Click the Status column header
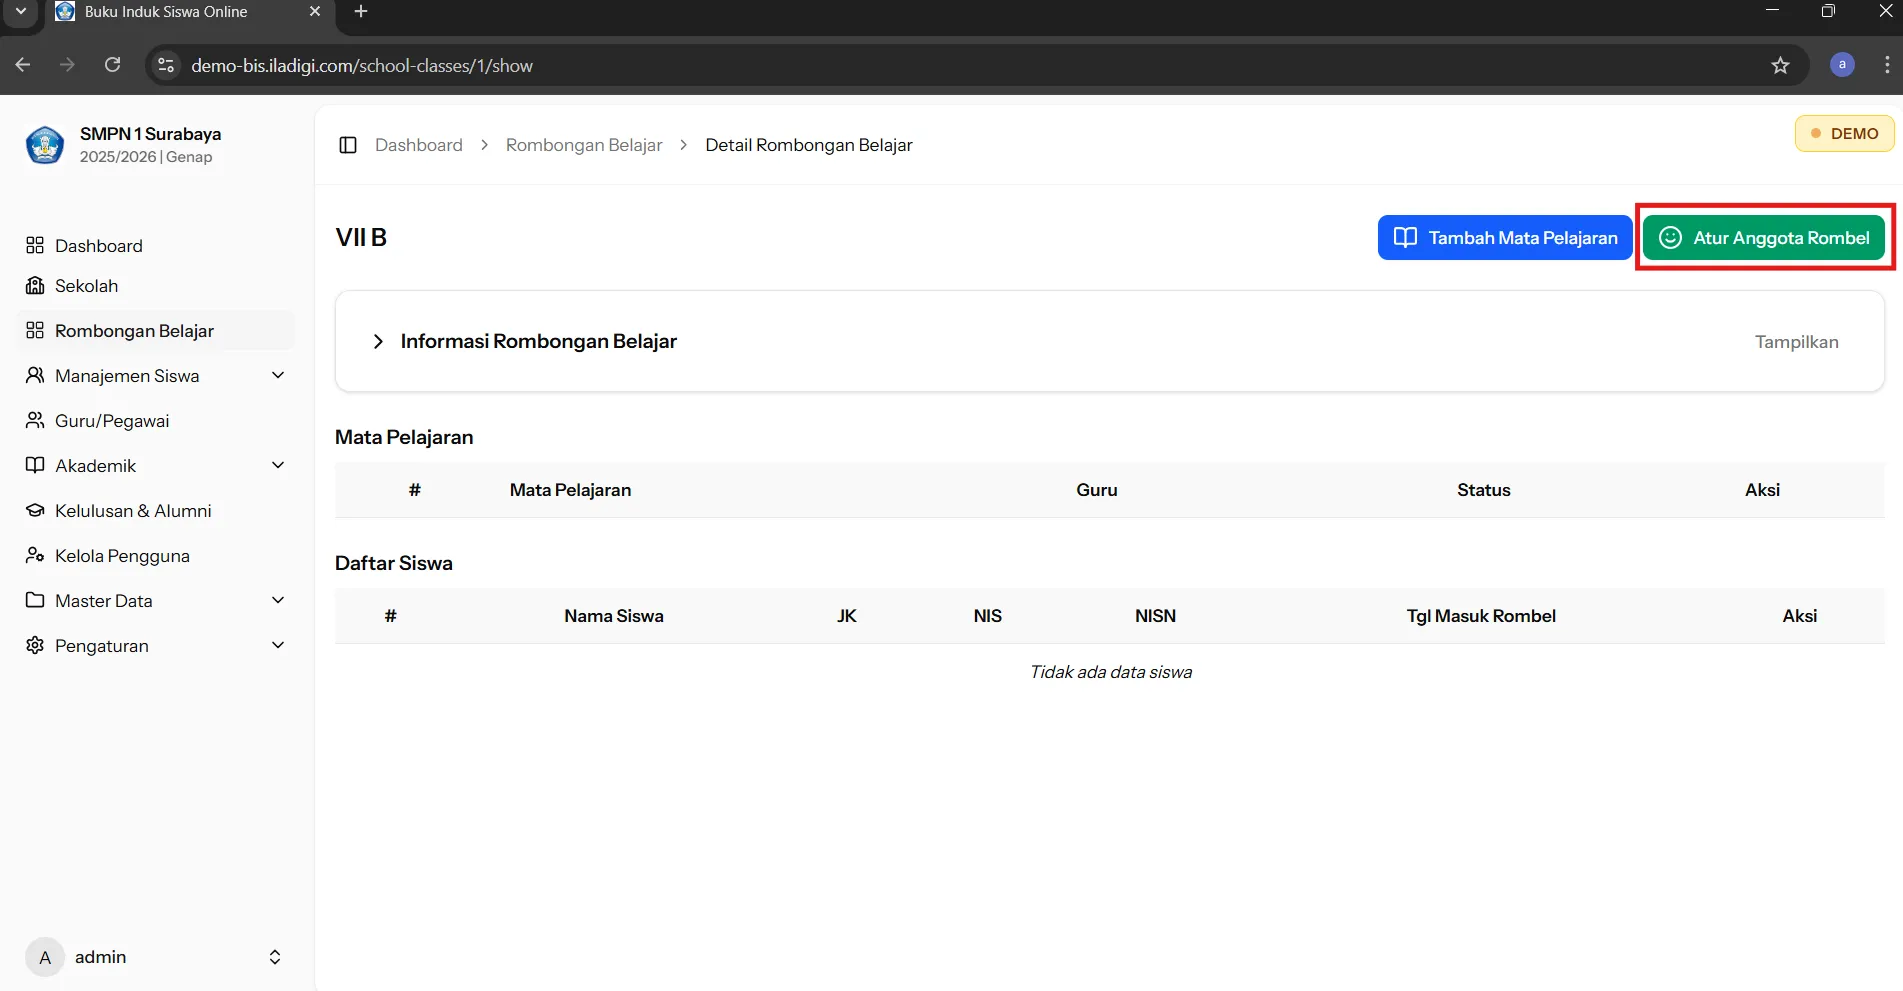Viewport: 1903px width, 991px height. click(1483, 490)
